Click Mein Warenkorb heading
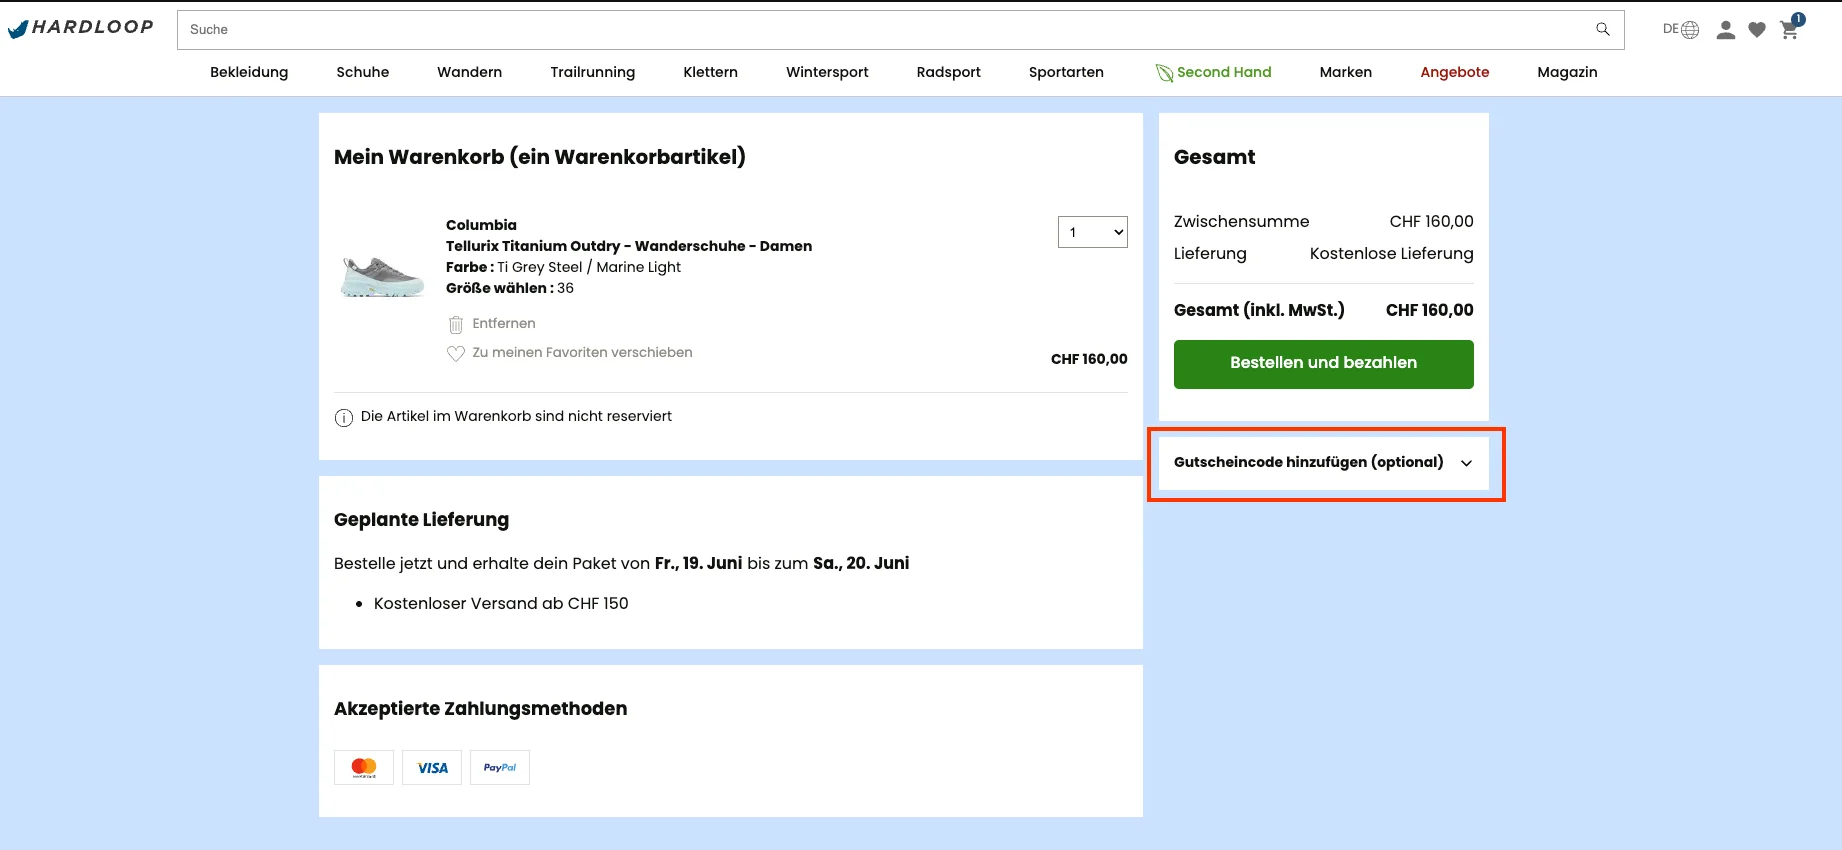 (x=540, y=157)
